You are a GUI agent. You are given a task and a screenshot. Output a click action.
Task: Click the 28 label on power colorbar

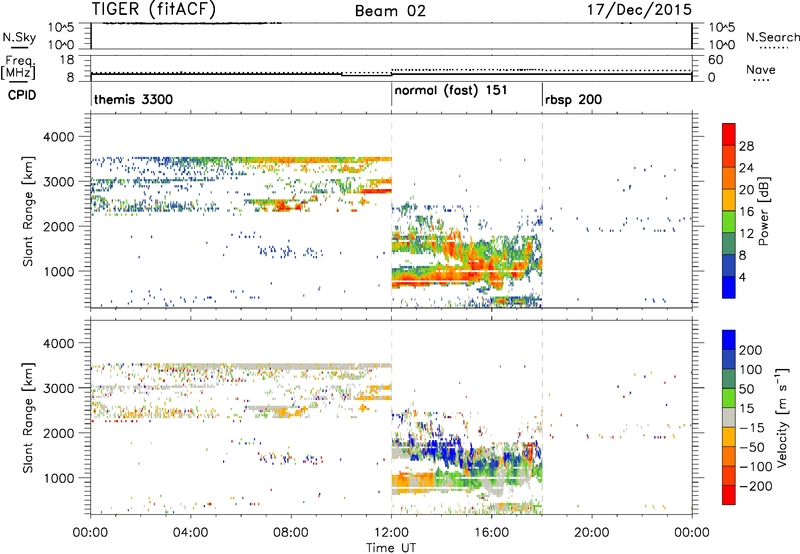(x=746, y=146)
